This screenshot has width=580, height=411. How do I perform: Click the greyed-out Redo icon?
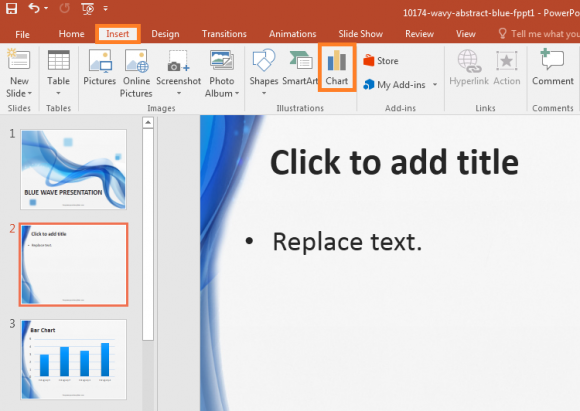pyautogui.click(x=64, y=8)
